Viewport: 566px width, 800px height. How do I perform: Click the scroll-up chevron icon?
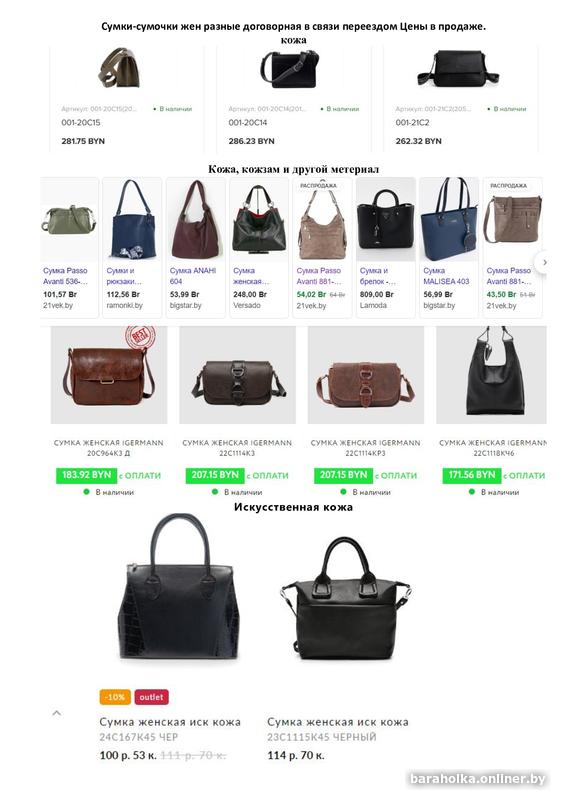coord(57,713)
